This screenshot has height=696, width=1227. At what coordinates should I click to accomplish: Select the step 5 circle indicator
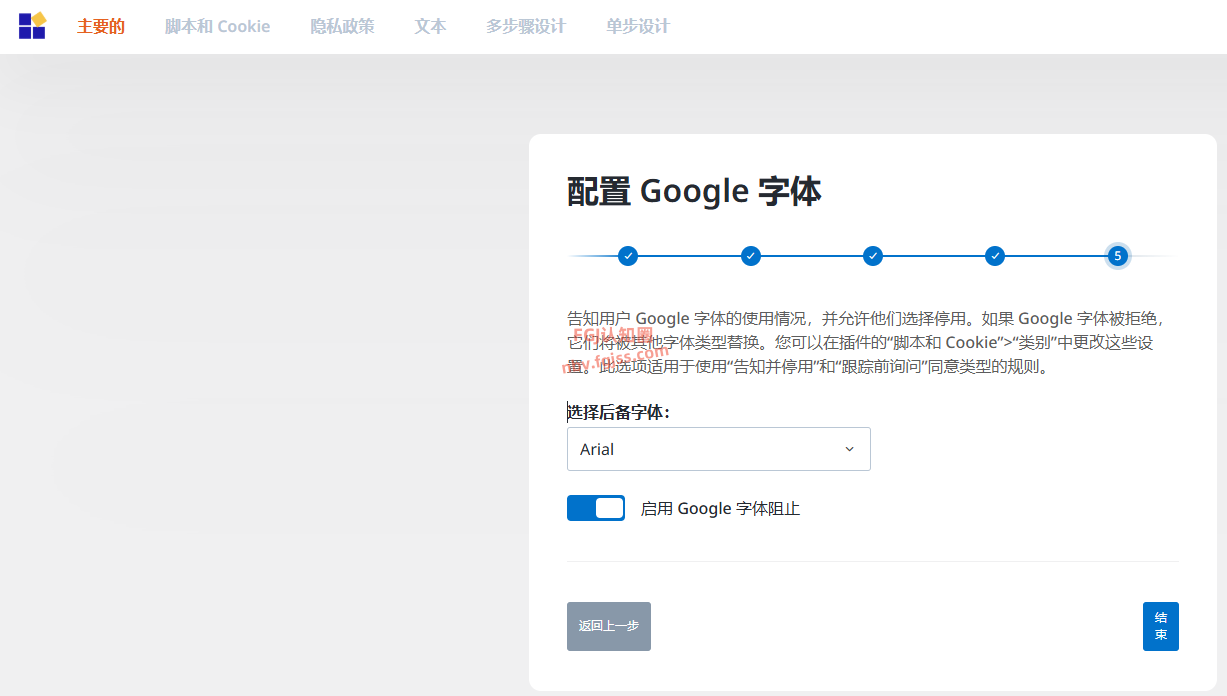click(1118, 256)
